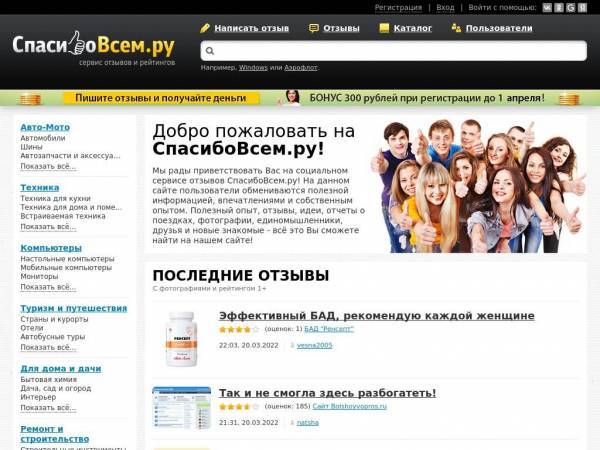This screenshot has width=600, height=450.
Task: Select Техника для дома и поме... subcategory
Action: [x=71, y=207]
